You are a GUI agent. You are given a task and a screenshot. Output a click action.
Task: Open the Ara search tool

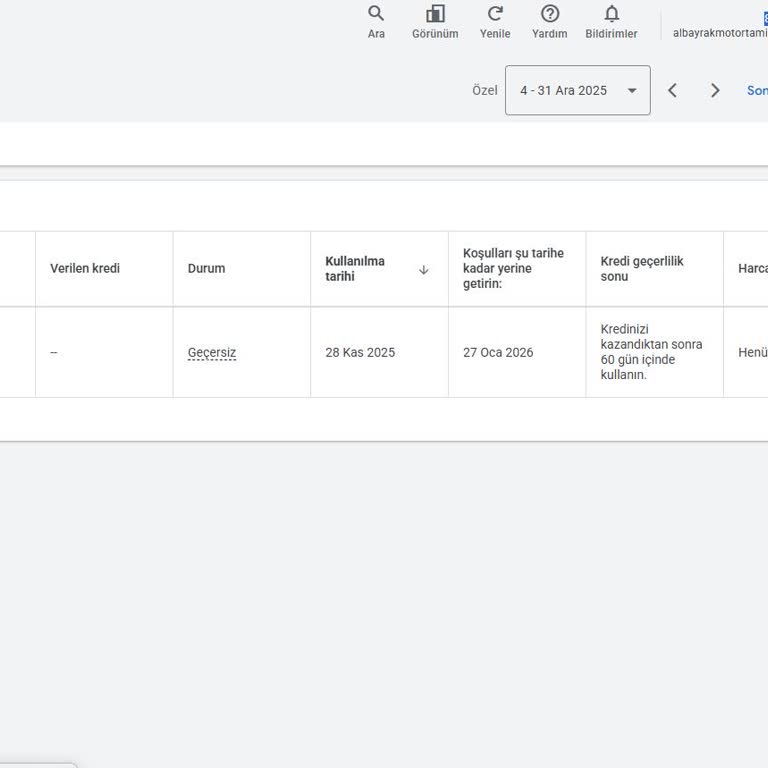coord(376,22)
